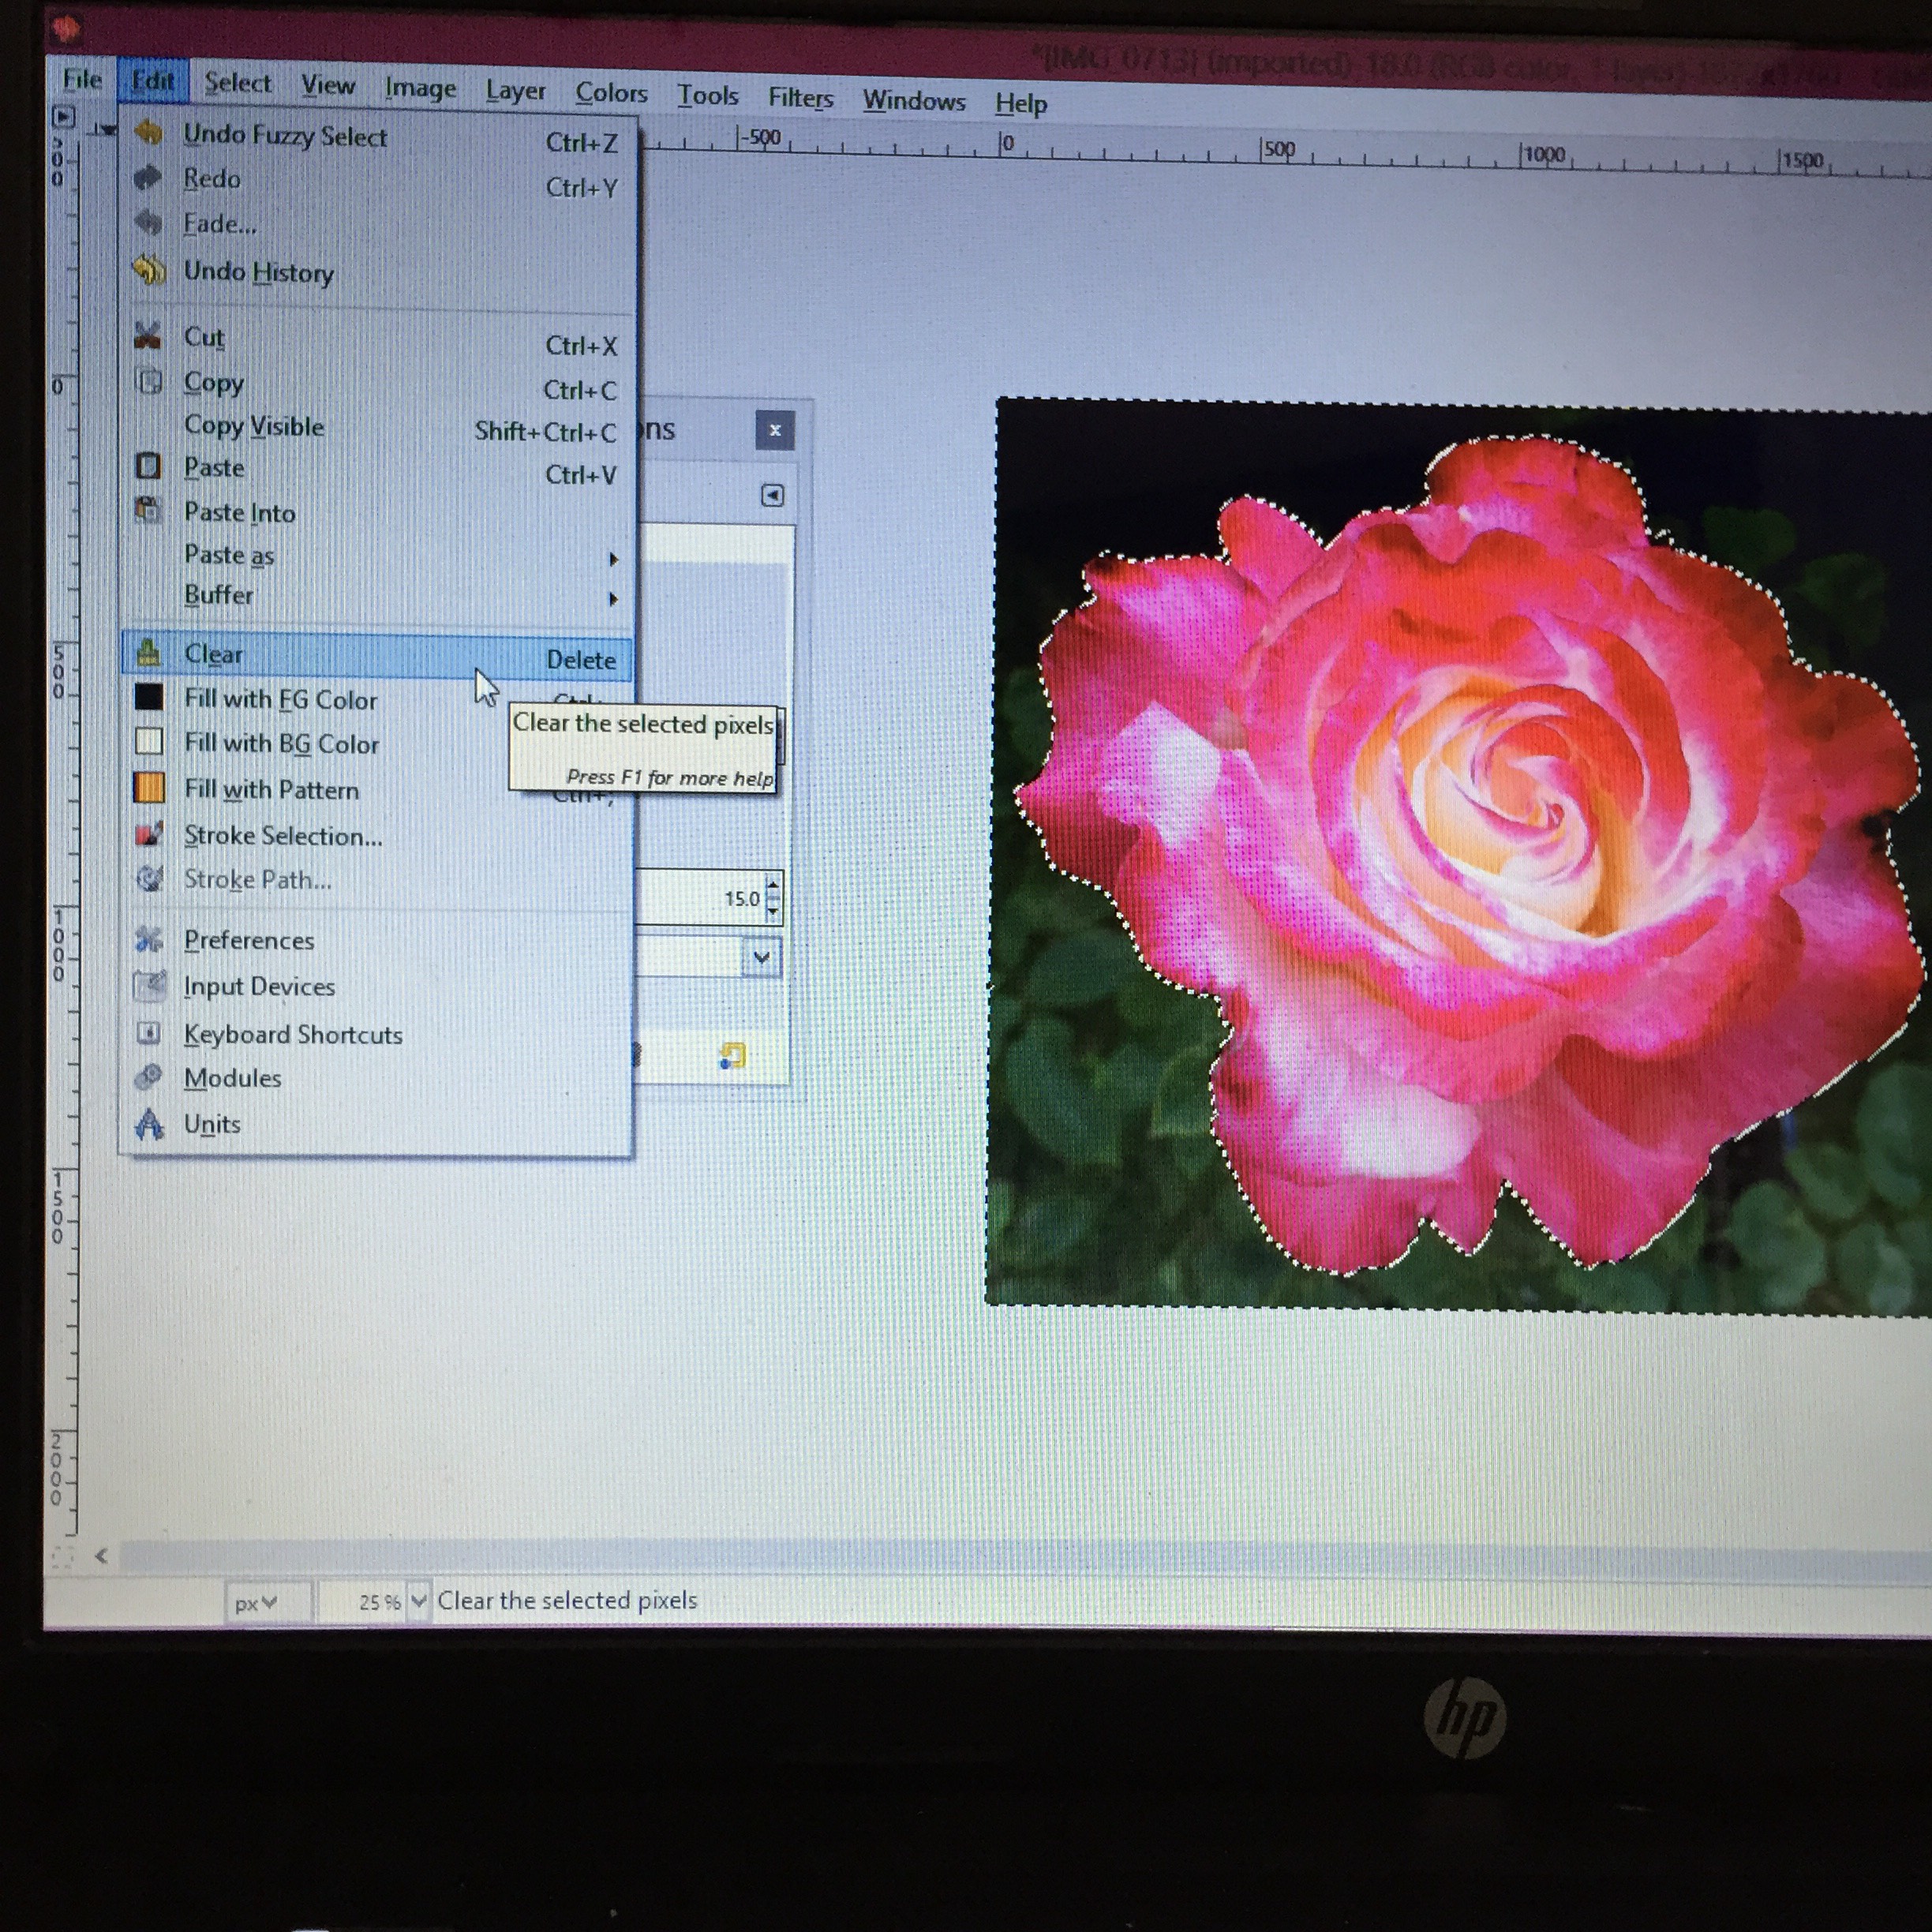
Task: Choose Copy Visible from Edit menu
Action: [376, 428]
